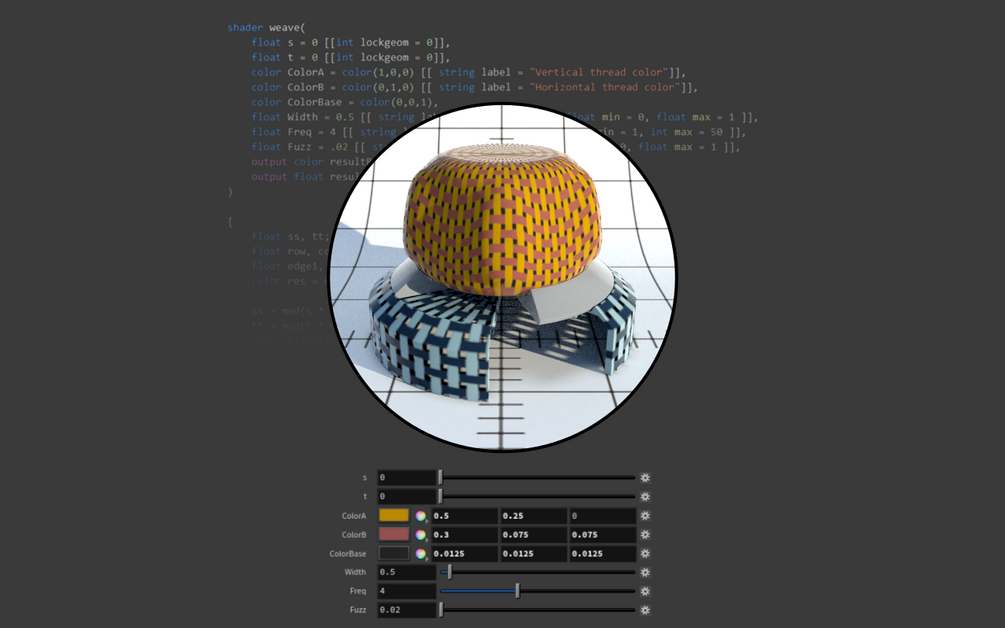Open the color wheel picker for ColorBase
Image resolution: width=1005 pixels, height=628 pixels.
click(x=420, y=554)
